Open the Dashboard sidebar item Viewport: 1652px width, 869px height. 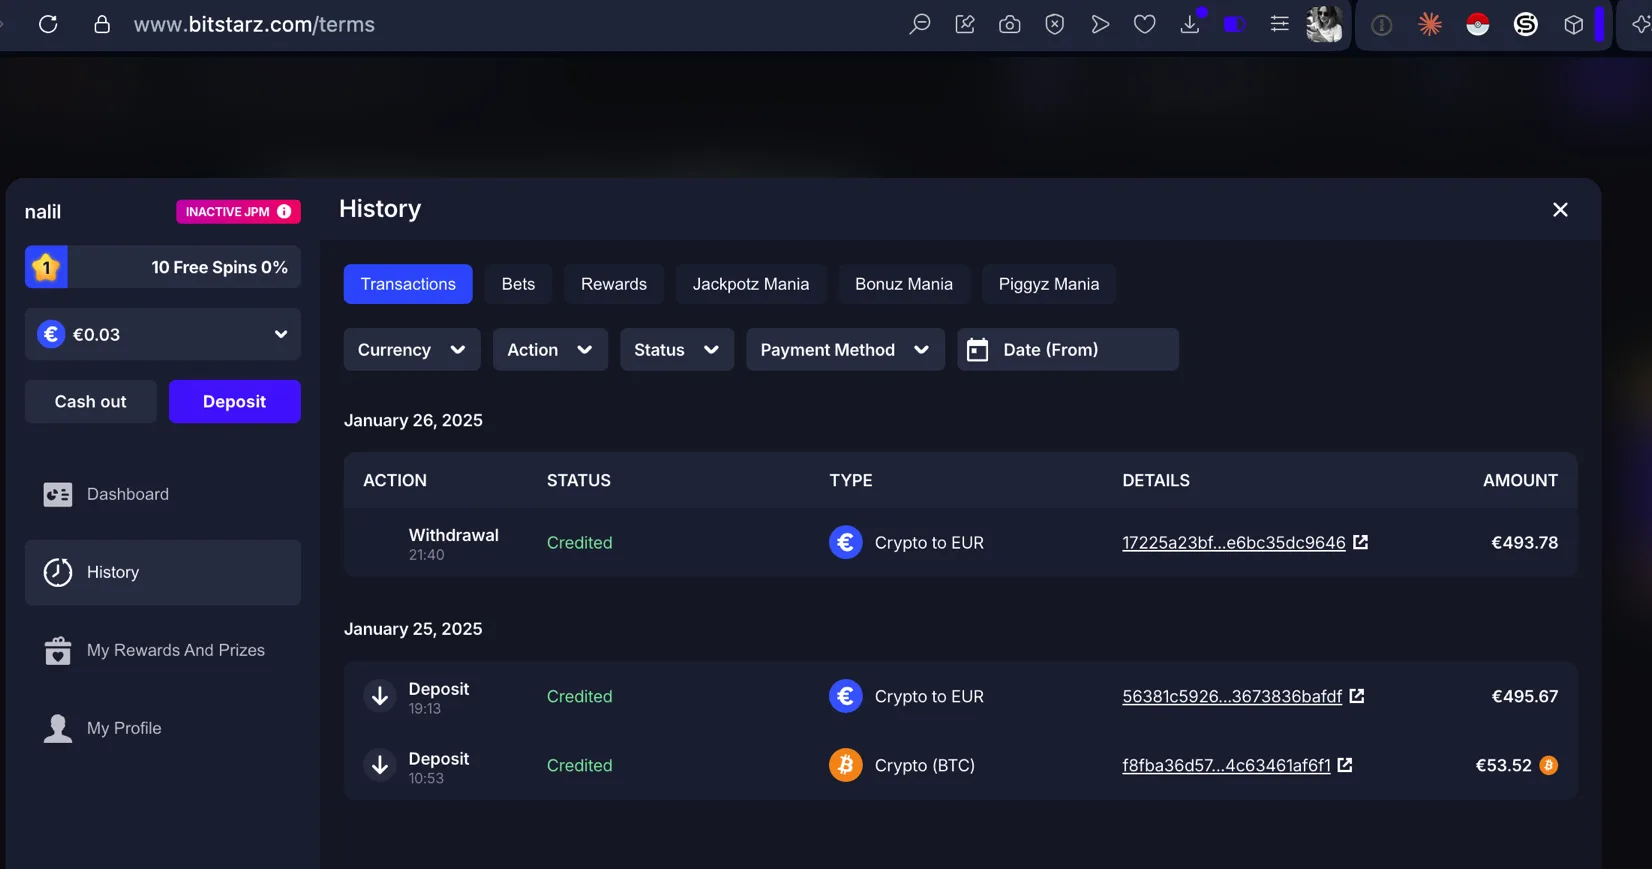click(163, 494)
